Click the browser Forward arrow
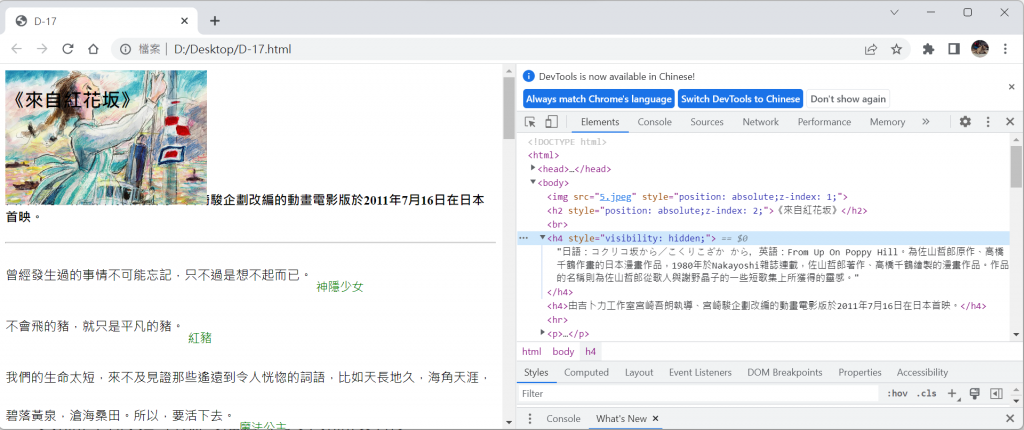The image size is (1024, 430). tap(42, 49)
